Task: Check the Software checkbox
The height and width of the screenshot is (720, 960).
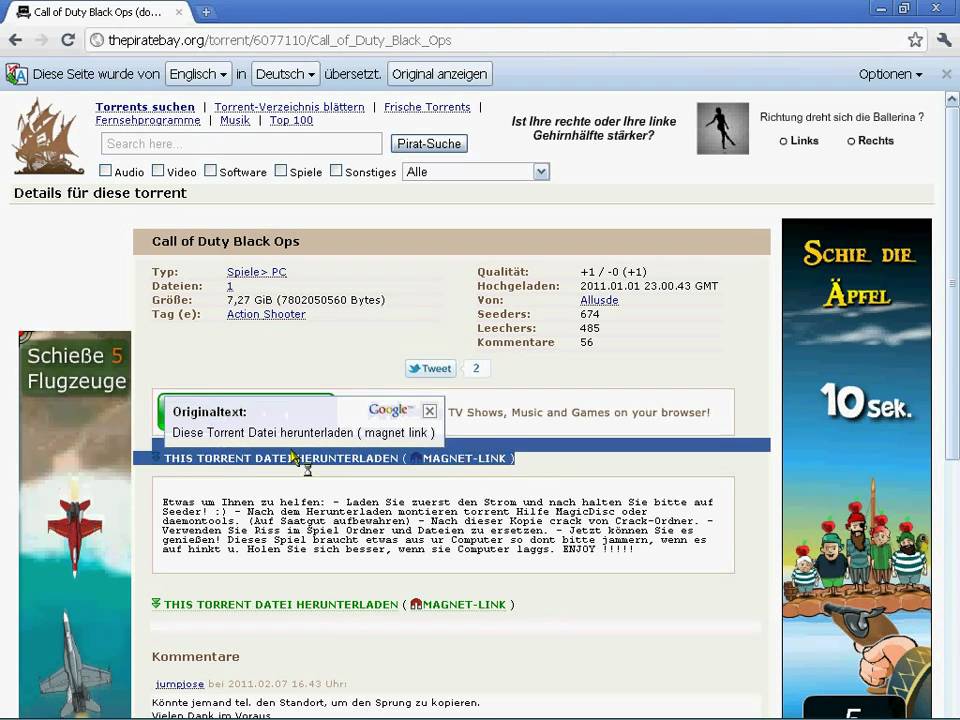Action: point(211,170)
